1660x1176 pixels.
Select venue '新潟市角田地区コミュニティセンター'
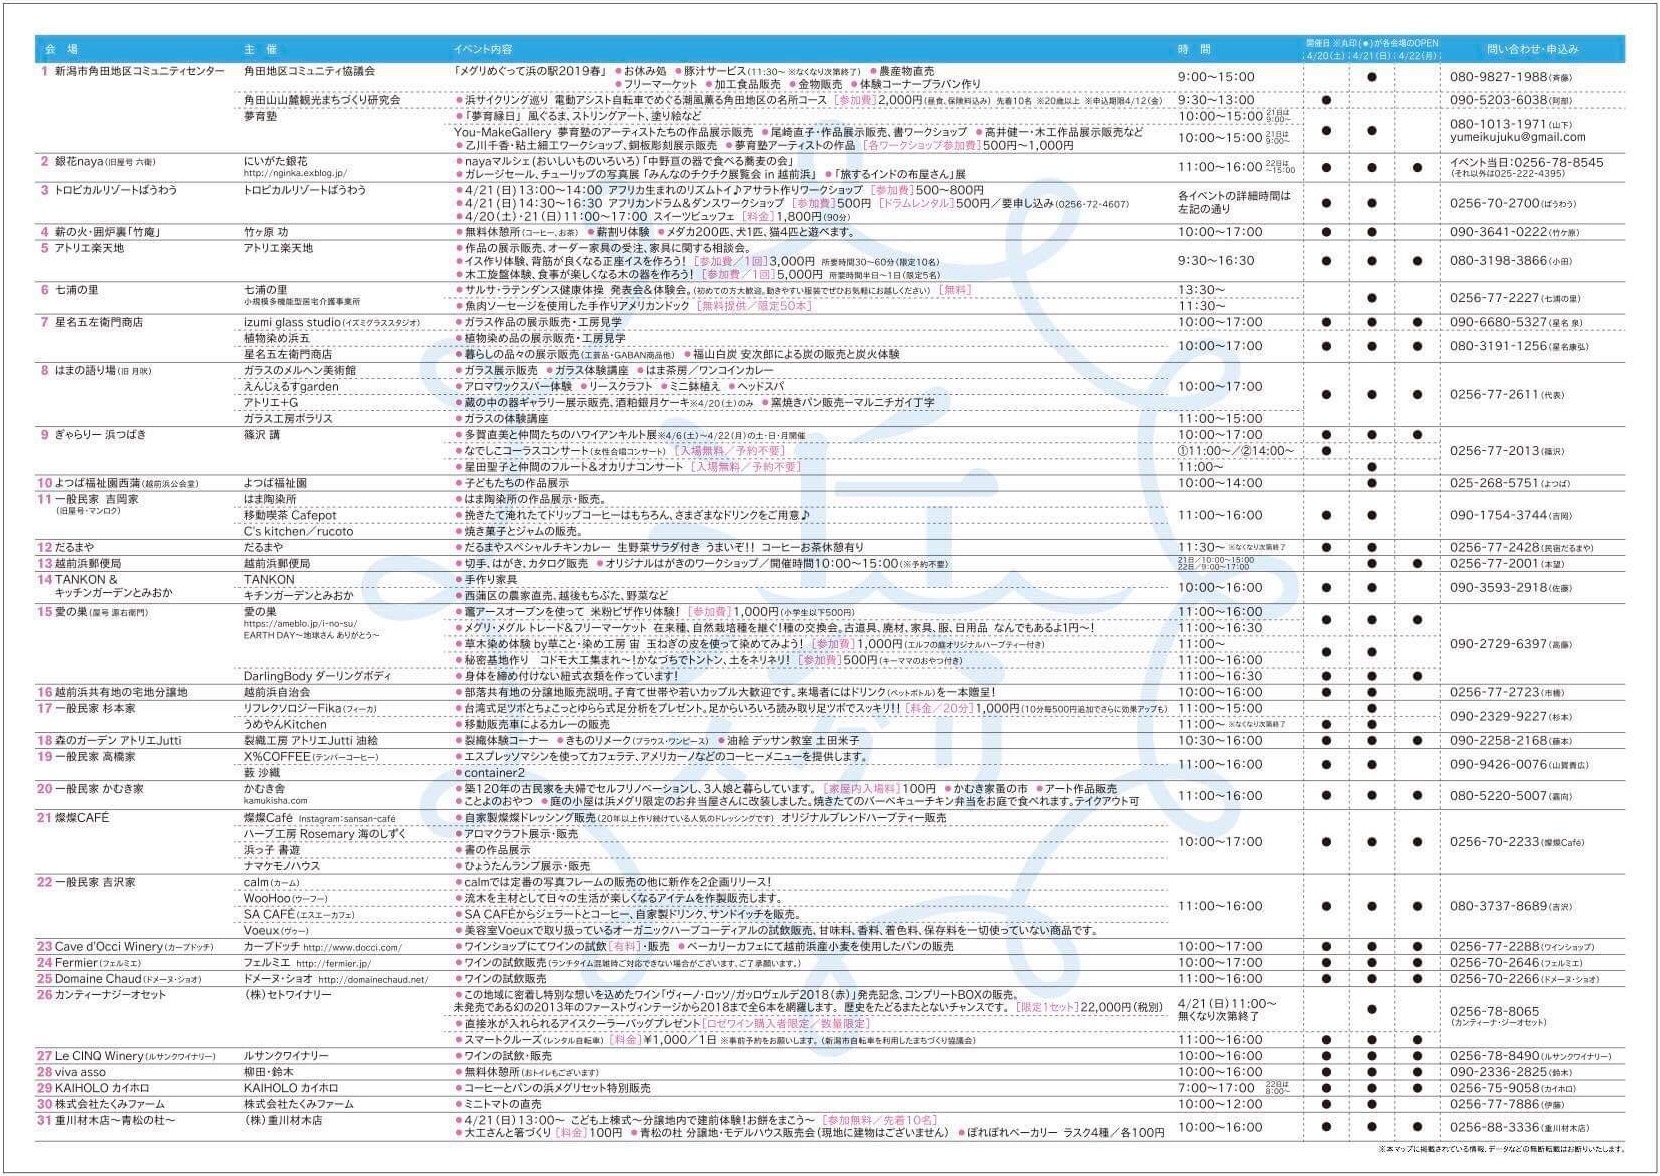(140, 71)
